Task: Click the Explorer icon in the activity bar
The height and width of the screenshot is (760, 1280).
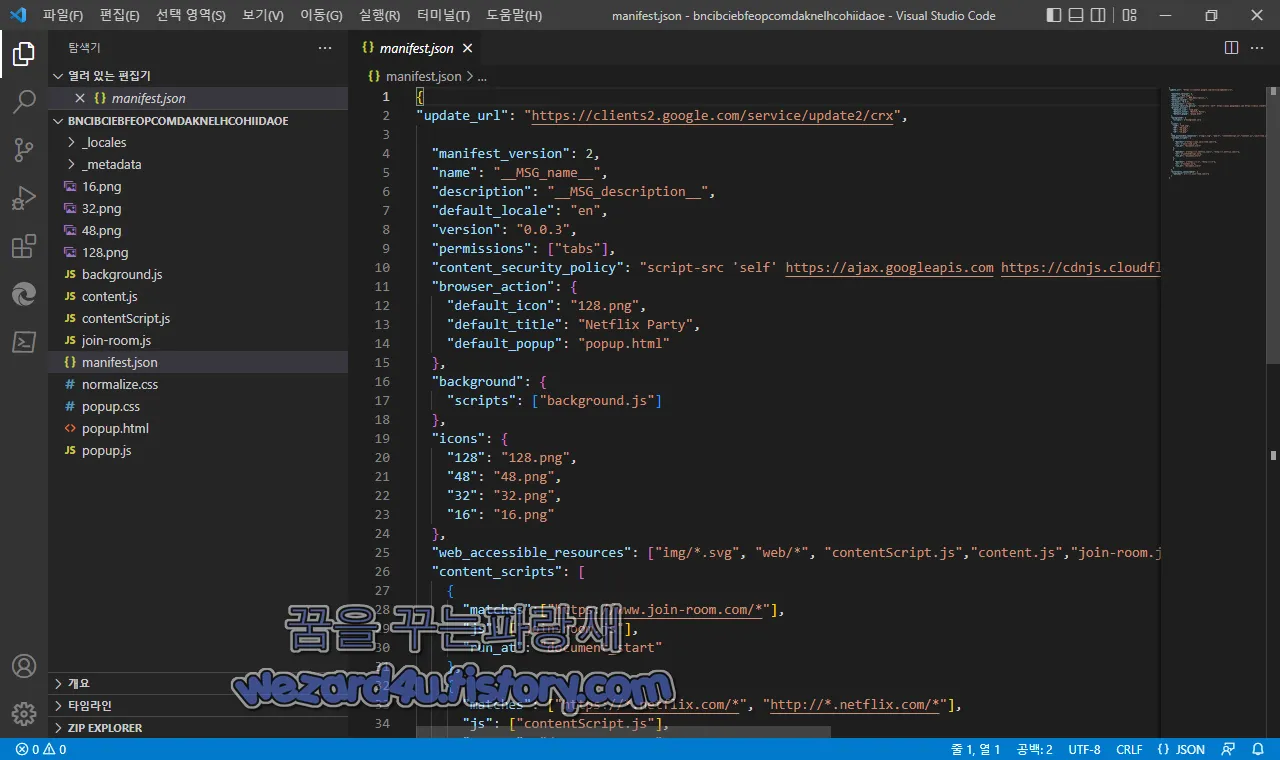Action: coord(24,53)
